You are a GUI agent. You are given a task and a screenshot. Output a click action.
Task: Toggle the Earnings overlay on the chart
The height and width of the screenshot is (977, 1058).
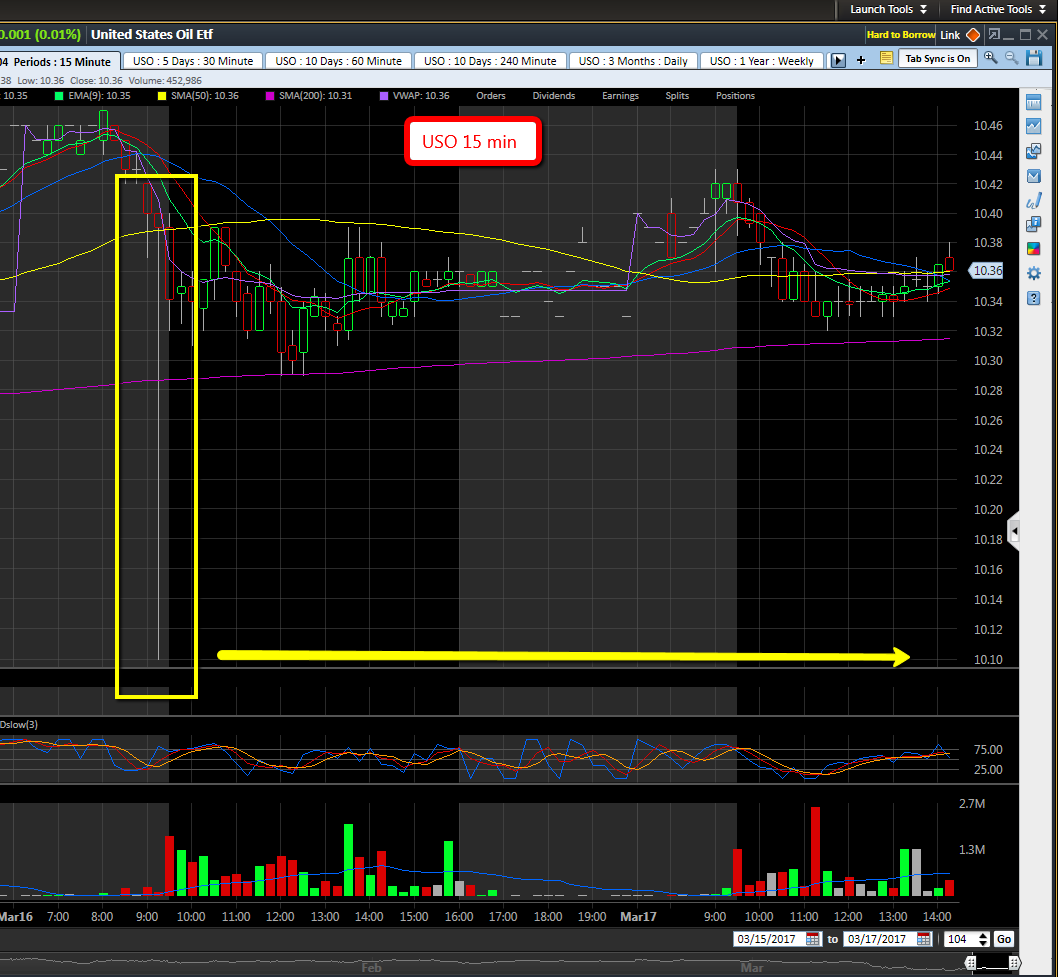pyautogui.click(x=620, y=96)
